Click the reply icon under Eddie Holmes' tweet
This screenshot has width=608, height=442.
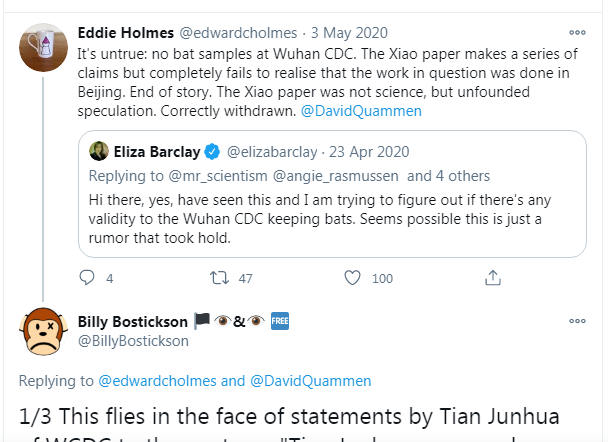(86, 277)
